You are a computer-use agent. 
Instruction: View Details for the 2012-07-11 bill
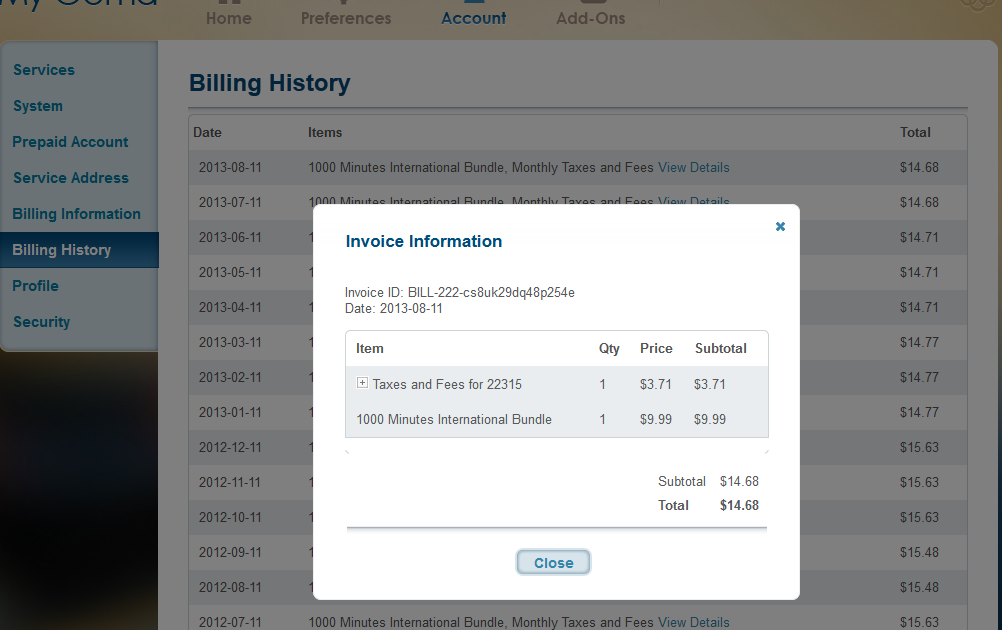(x=694, y=622)
